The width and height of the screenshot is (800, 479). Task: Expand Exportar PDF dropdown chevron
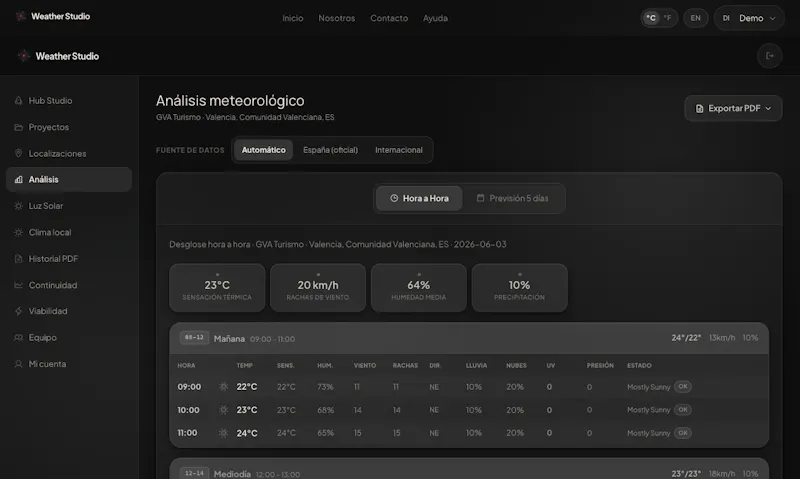click(x=768, y=109)
